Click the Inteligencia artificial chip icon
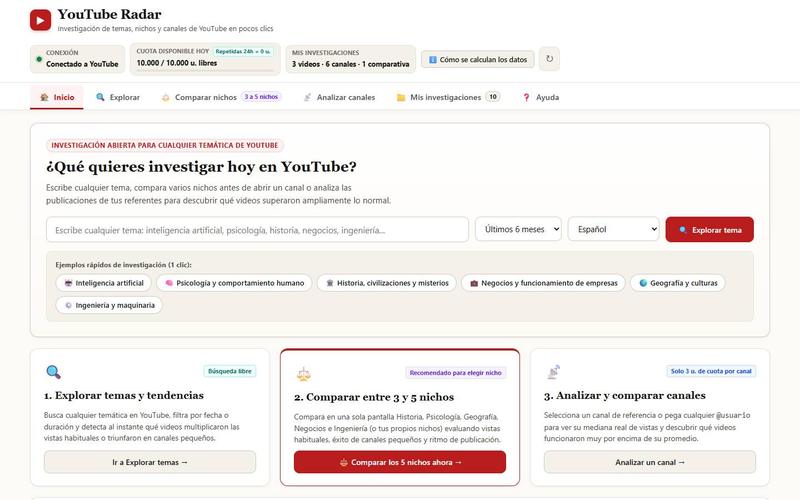Viewport: 800px width, 500px height. 68,283
